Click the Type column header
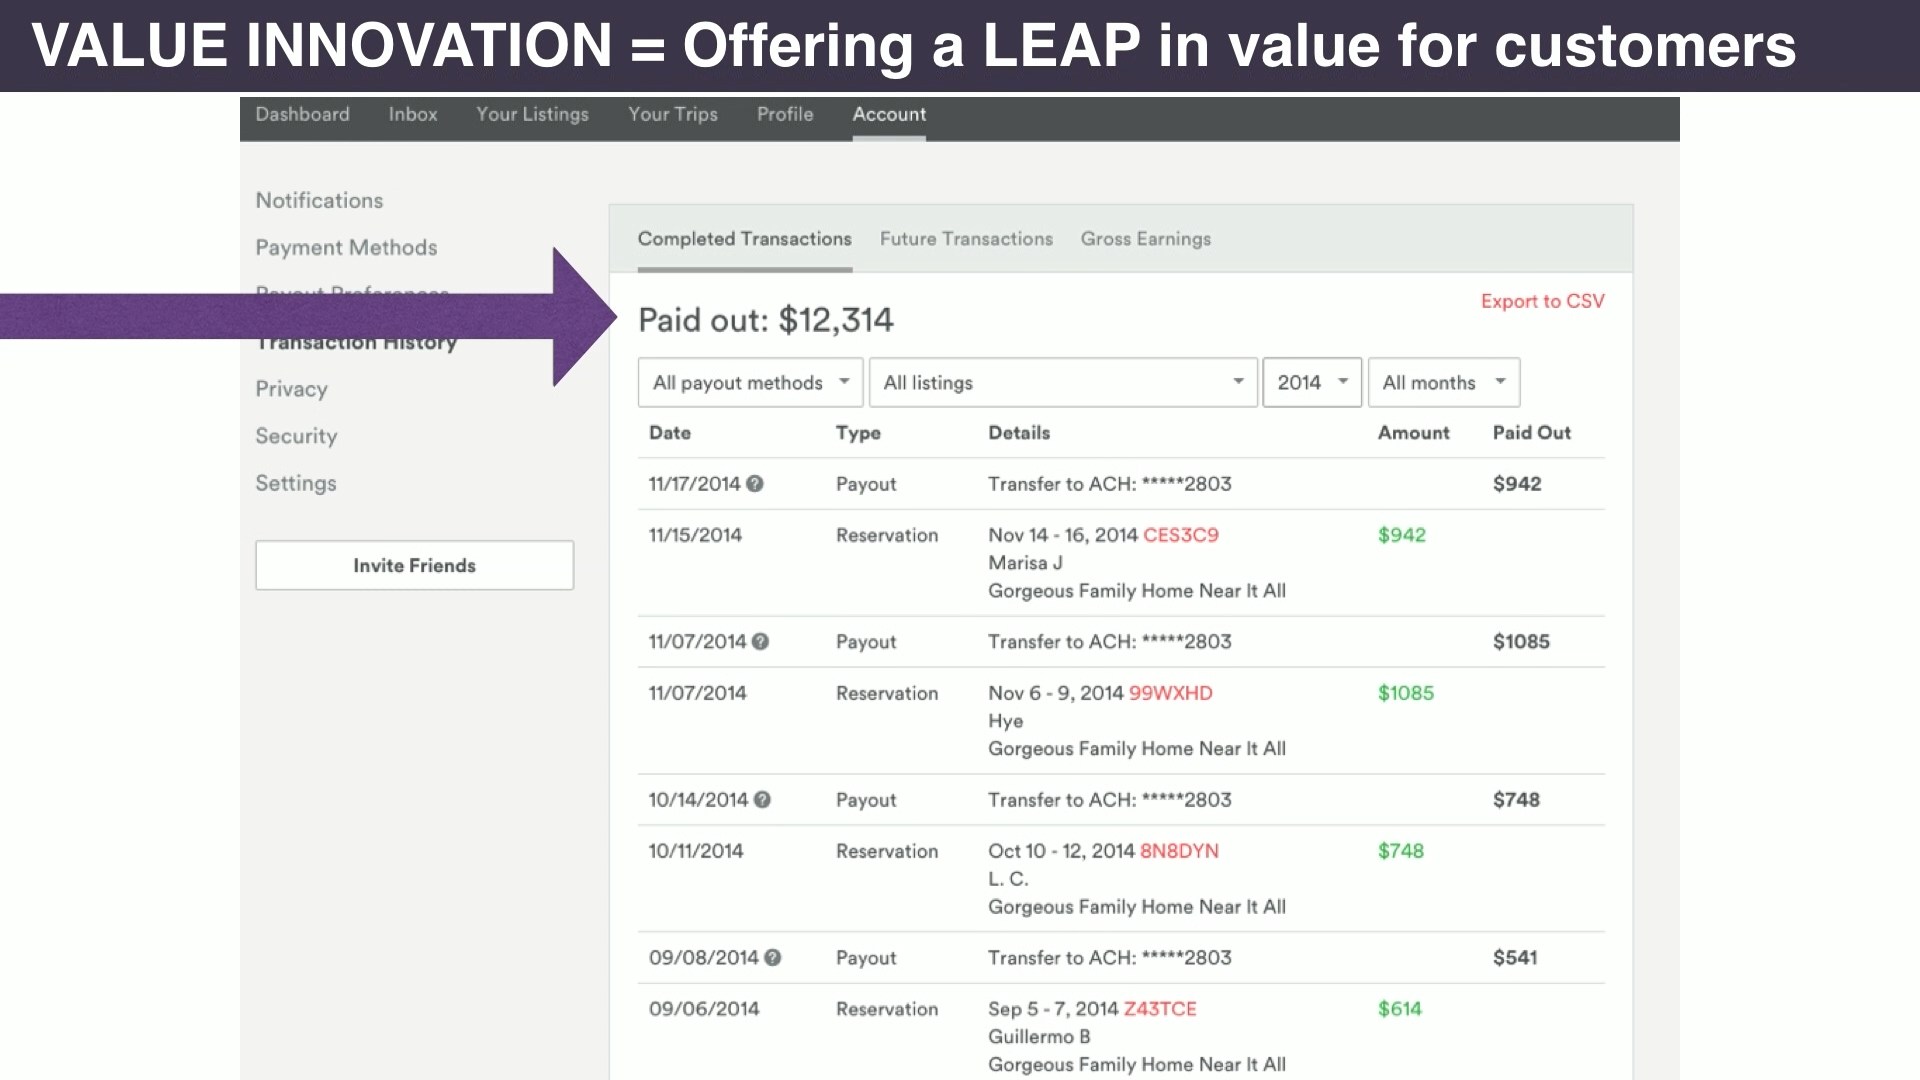 858,434
